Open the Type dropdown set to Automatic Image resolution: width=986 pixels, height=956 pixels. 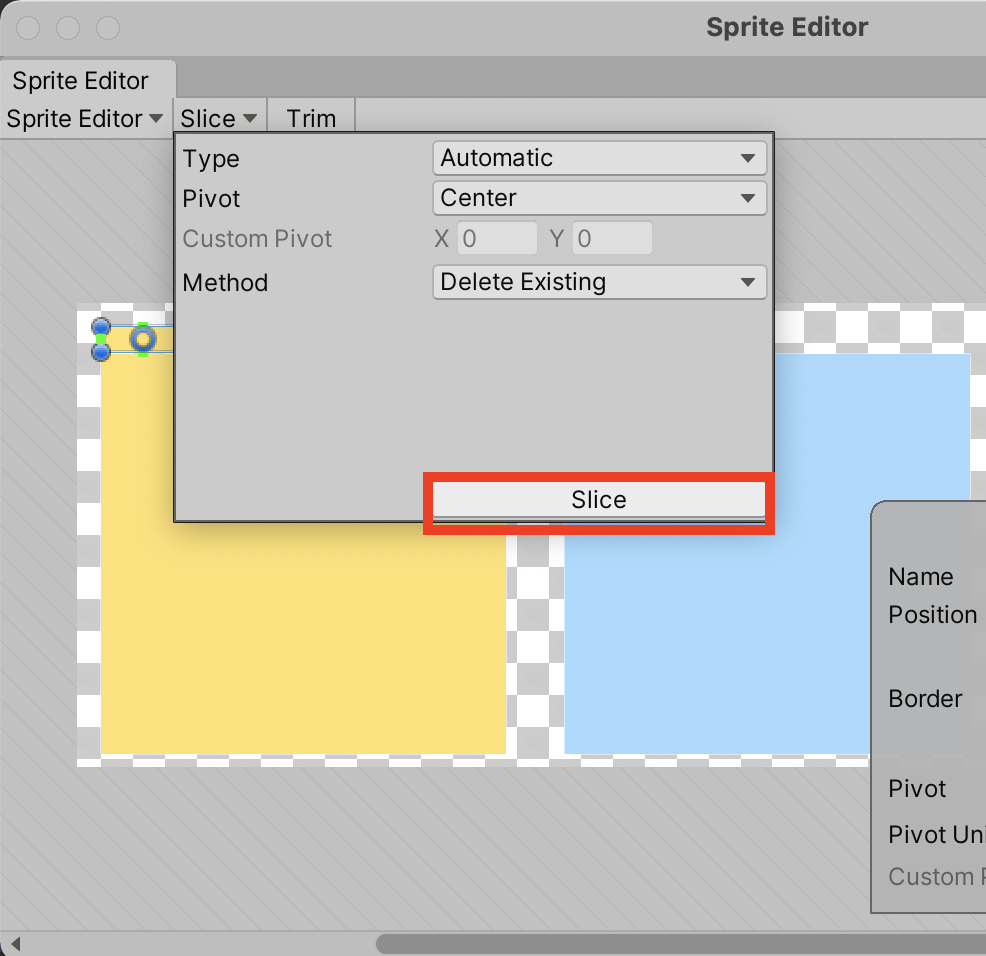pos(599,158)
